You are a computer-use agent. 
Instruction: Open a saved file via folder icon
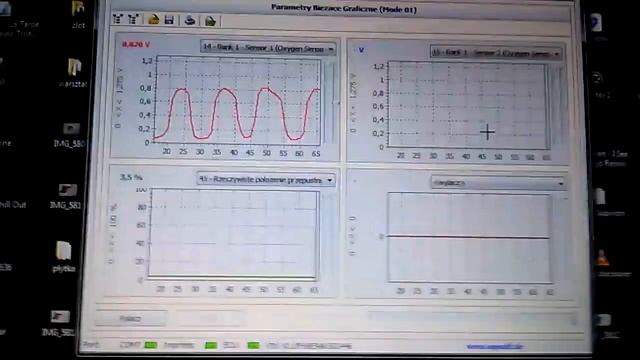click(x=154, y=19)
